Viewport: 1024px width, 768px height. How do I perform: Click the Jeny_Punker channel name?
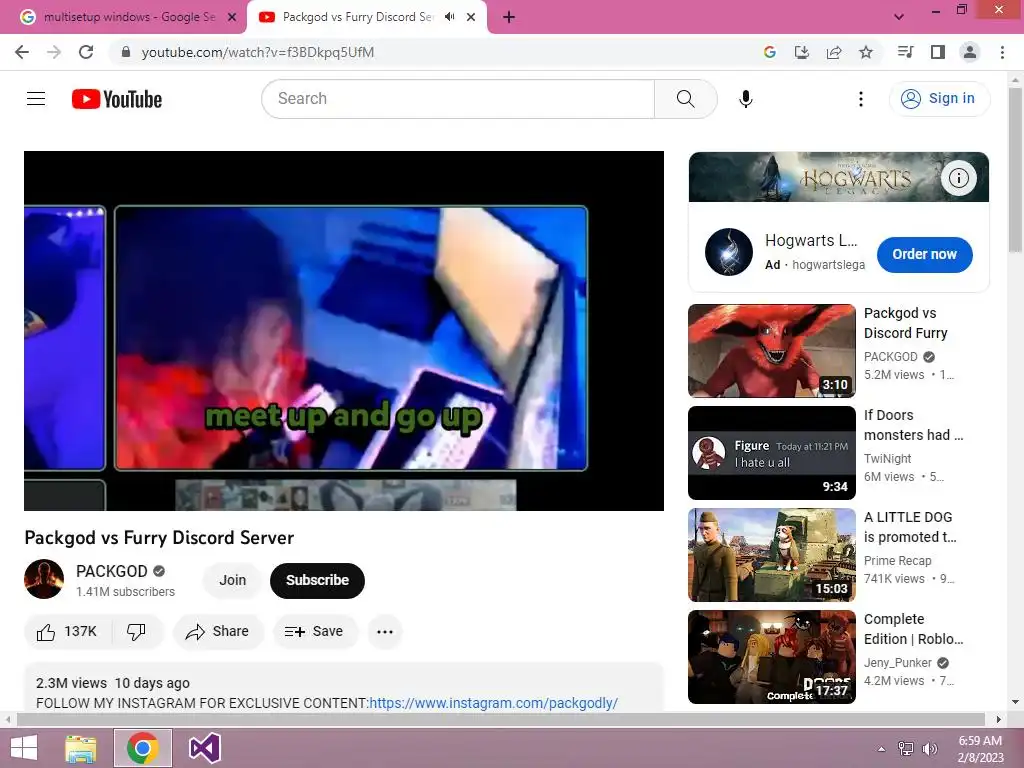tap(897, 662)
